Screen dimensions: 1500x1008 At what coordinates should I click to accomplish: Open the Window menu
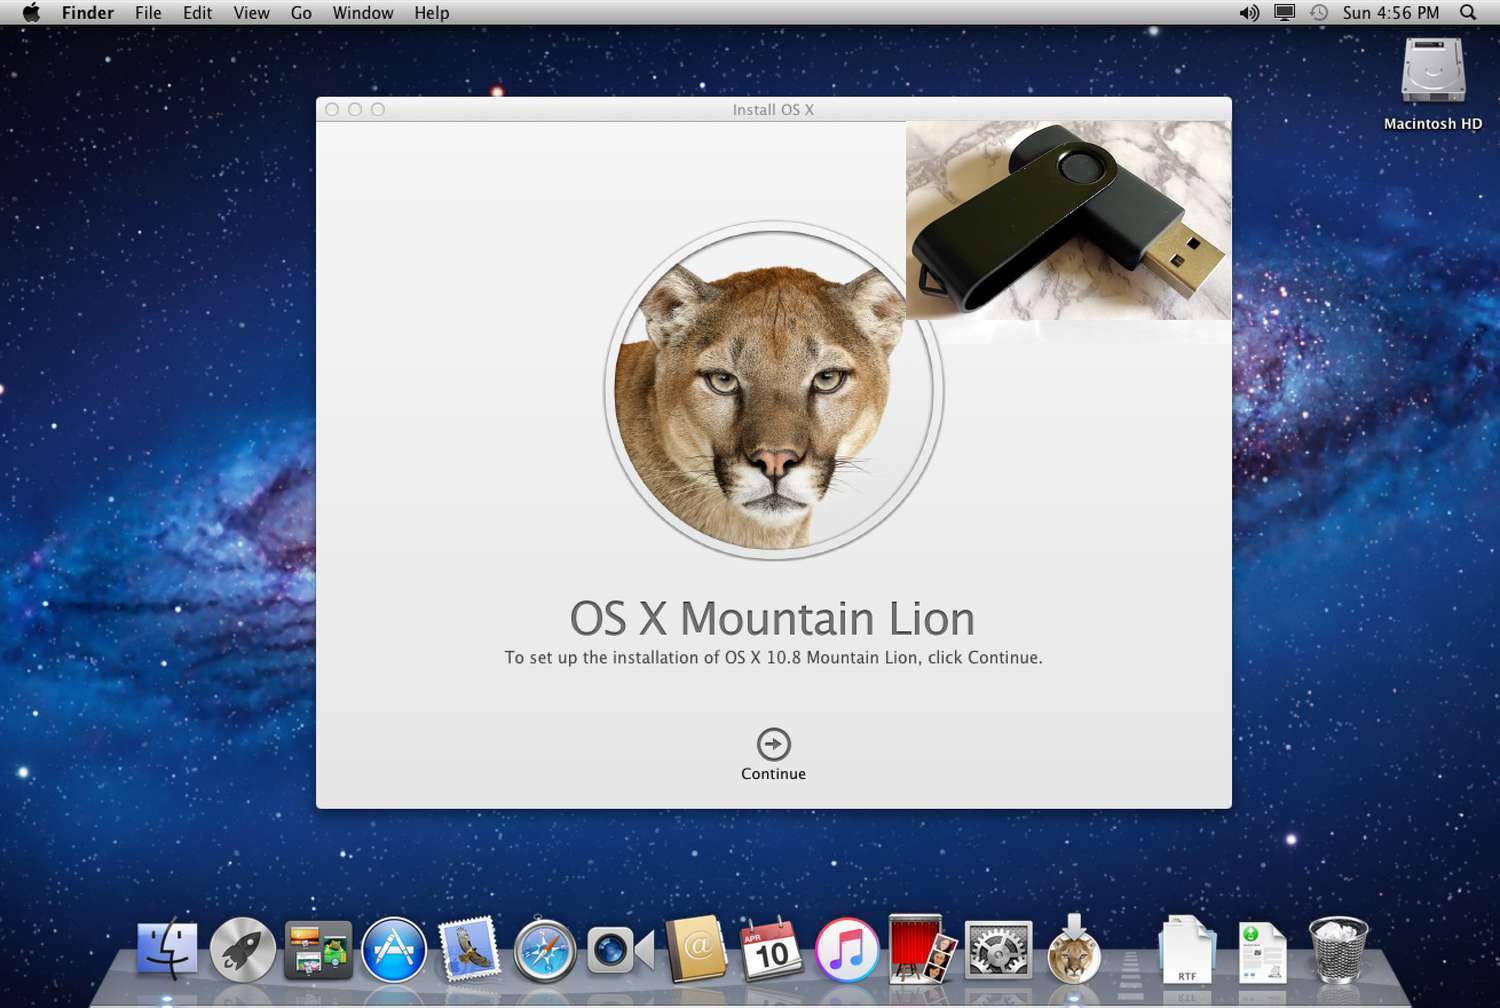tap(362, 13)
